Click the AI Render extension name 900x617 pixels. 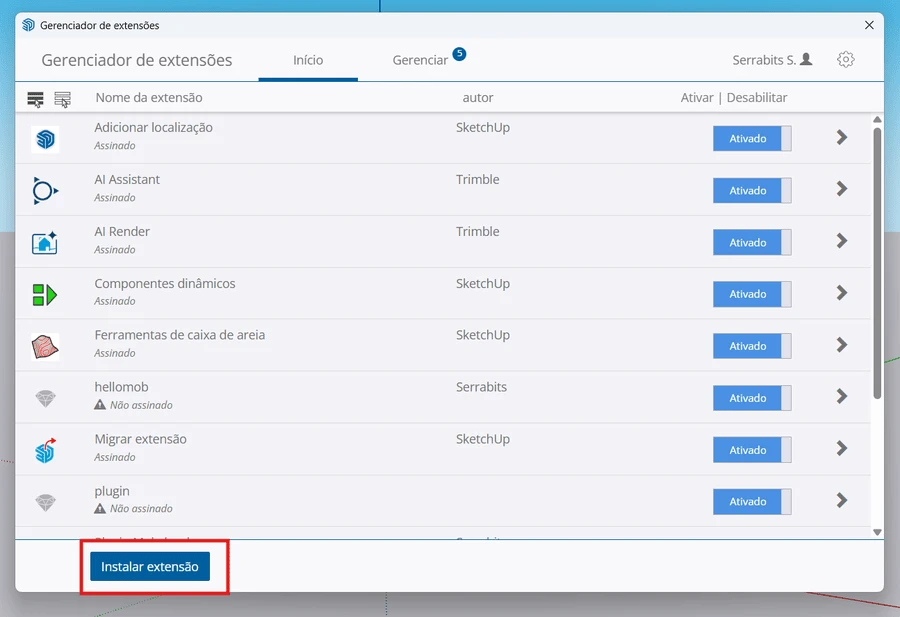click(122, 231)
